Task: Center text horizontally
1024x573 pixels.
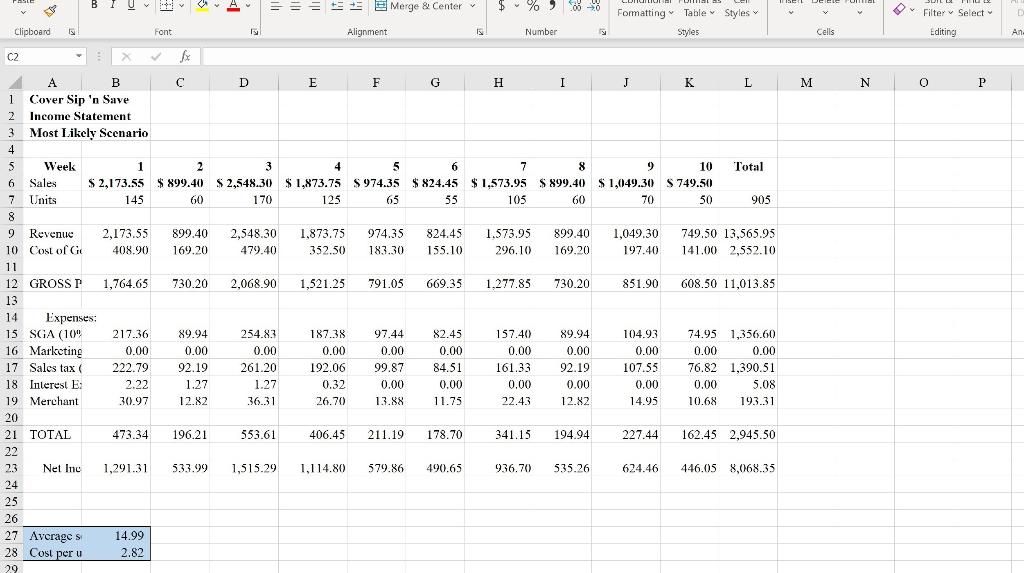Action: coord(295,6)
